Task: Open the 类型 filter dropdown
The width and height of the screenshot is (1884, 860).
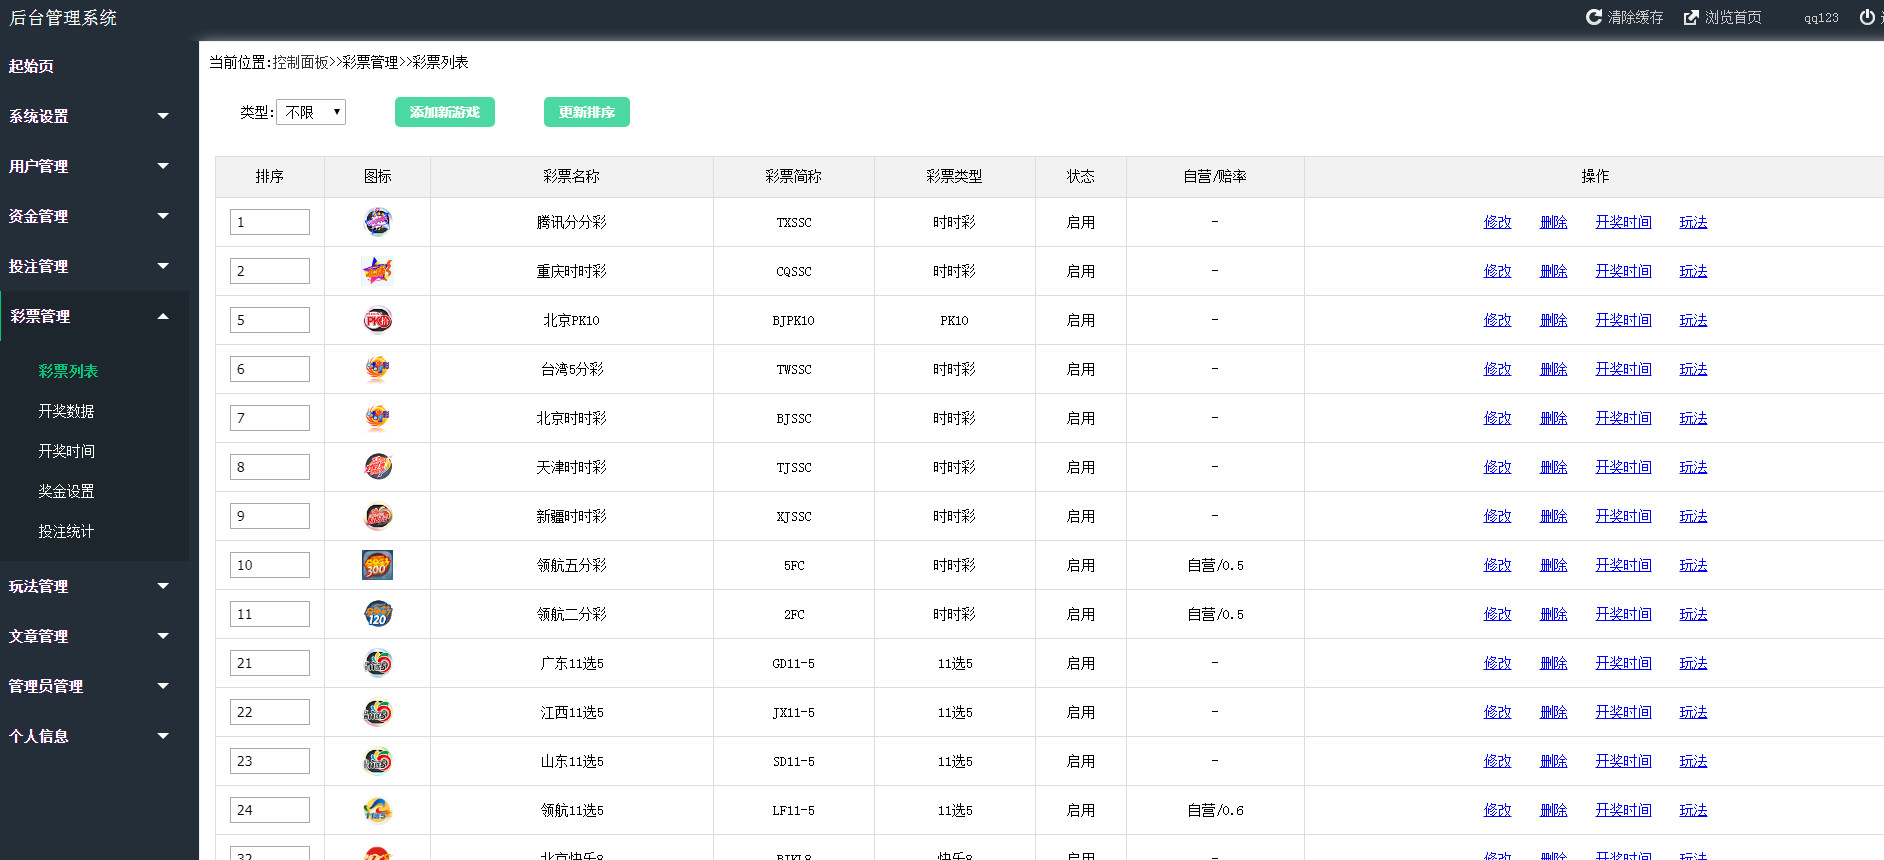Action: (311, 112)
